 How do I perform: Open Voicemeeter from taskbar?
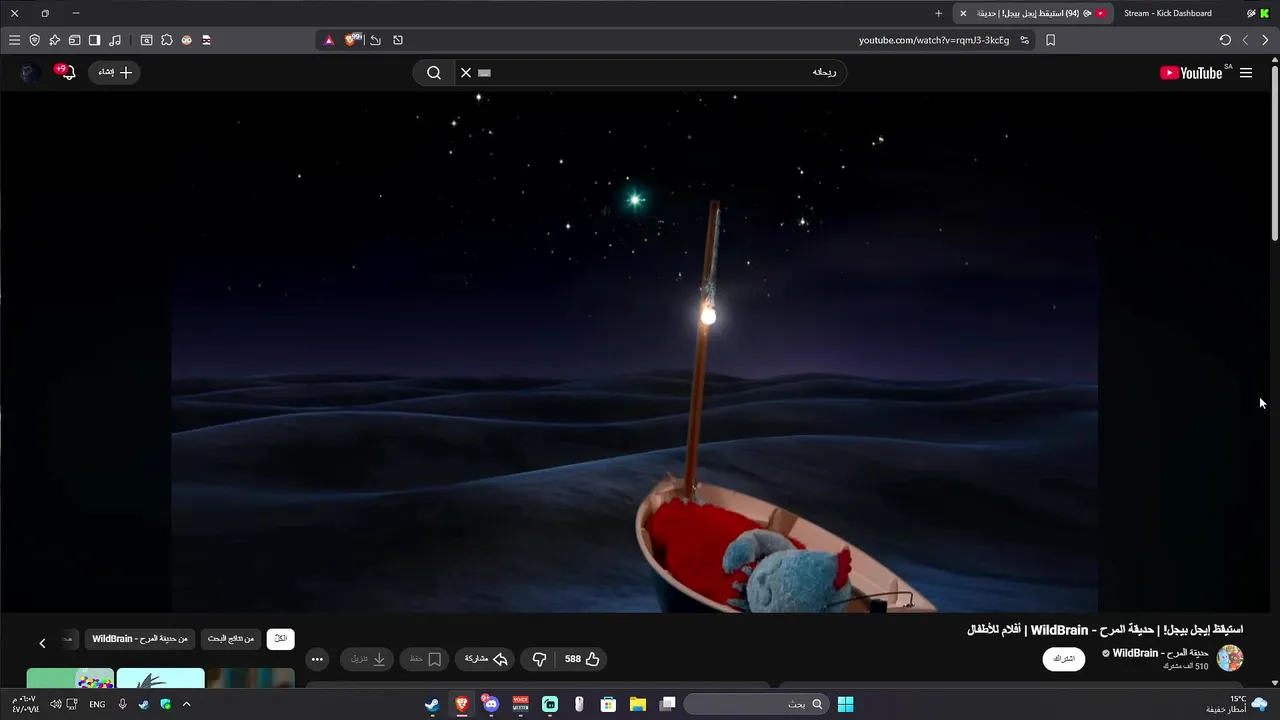point(520,704)
